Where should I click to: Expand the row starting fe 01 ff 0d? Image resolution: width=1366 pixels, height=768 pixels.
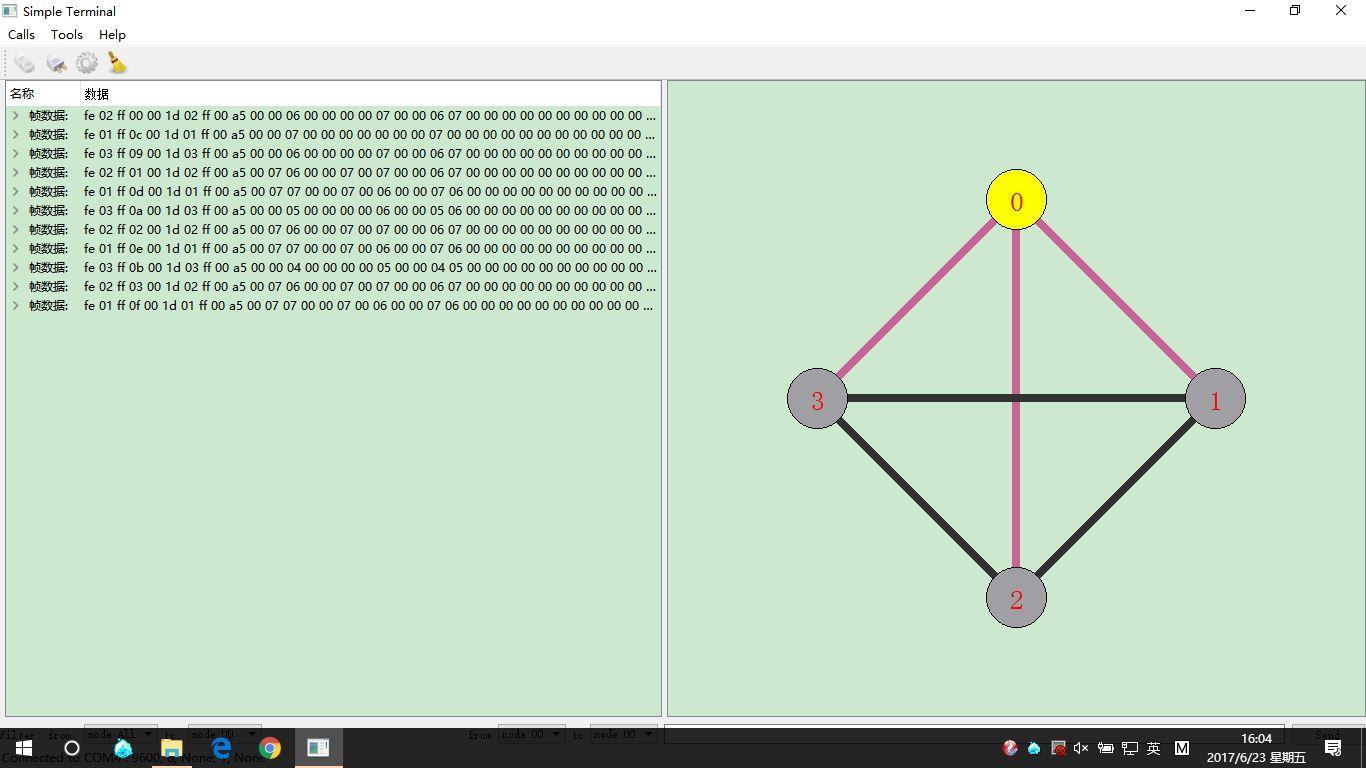[15, 192]
